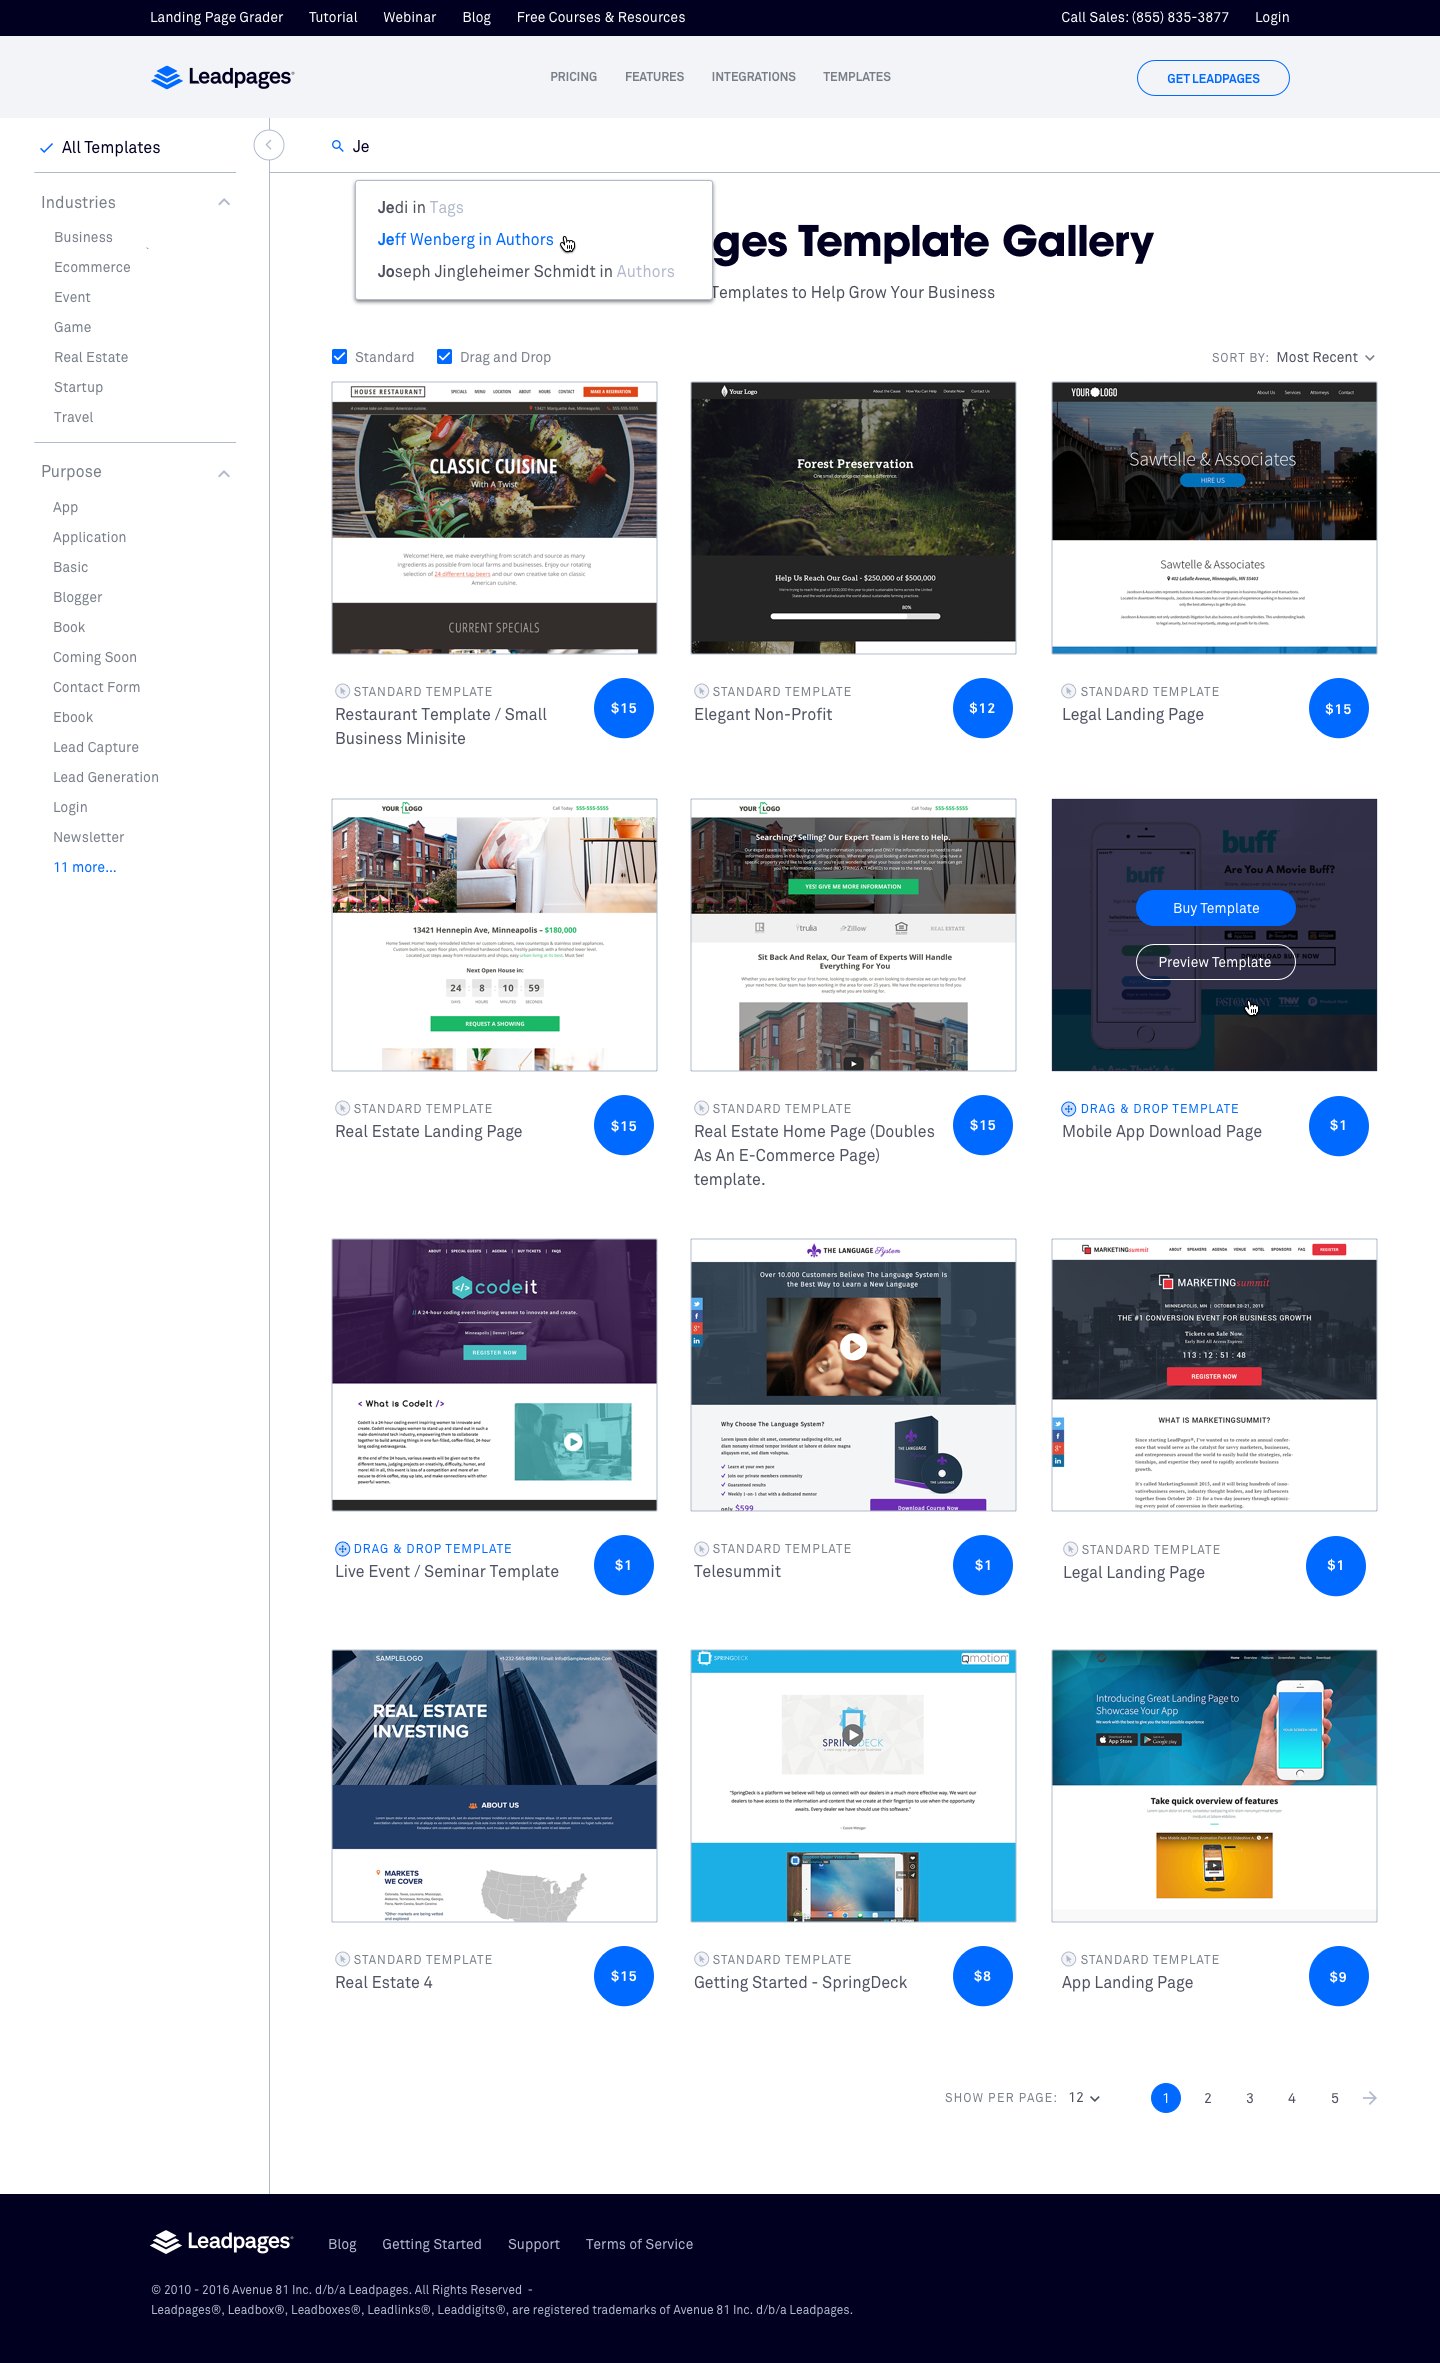This screenshot has width=1440, height=2363.
Task: Filter by Startup industry
Action: [x=78, y=387]
